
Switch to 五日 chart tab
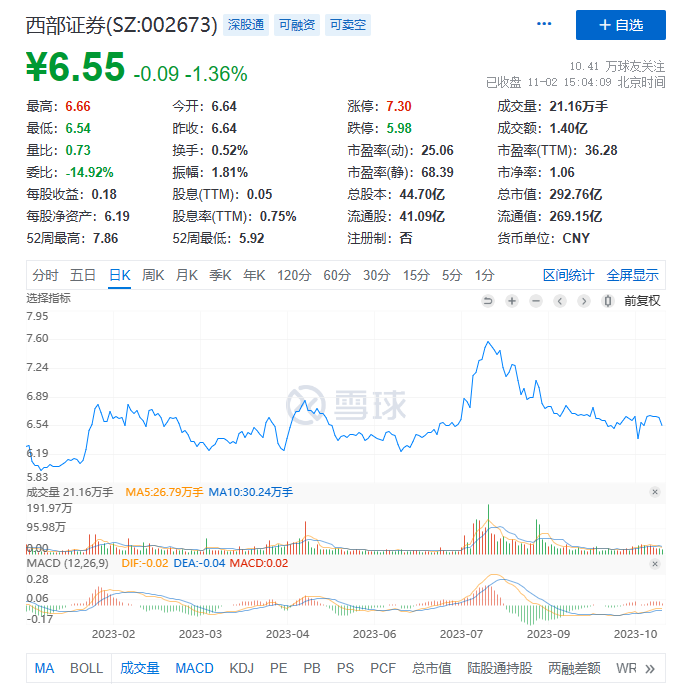(x=83, y=275)
